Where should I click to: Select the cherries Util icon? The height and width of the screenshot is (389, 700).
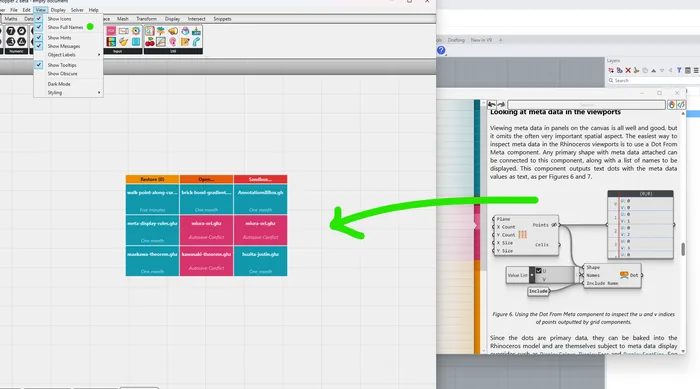(150, 42)
